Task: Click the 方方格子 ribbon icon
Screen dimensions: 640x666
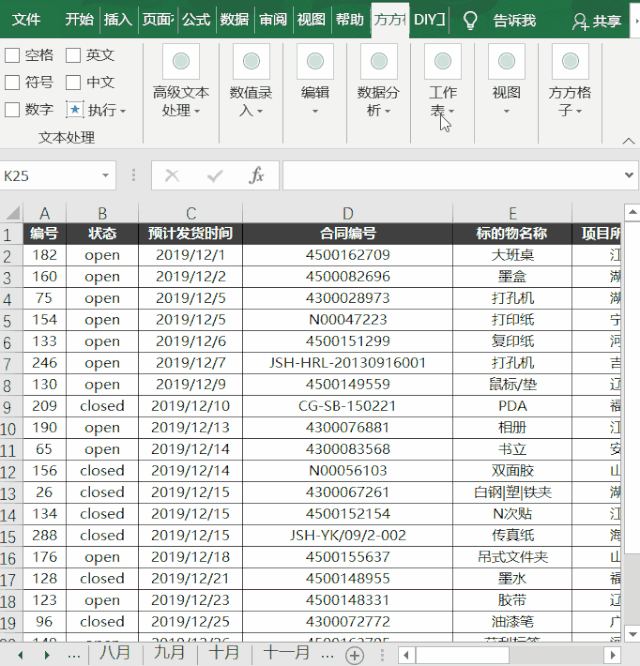Action: pos(570,61)
